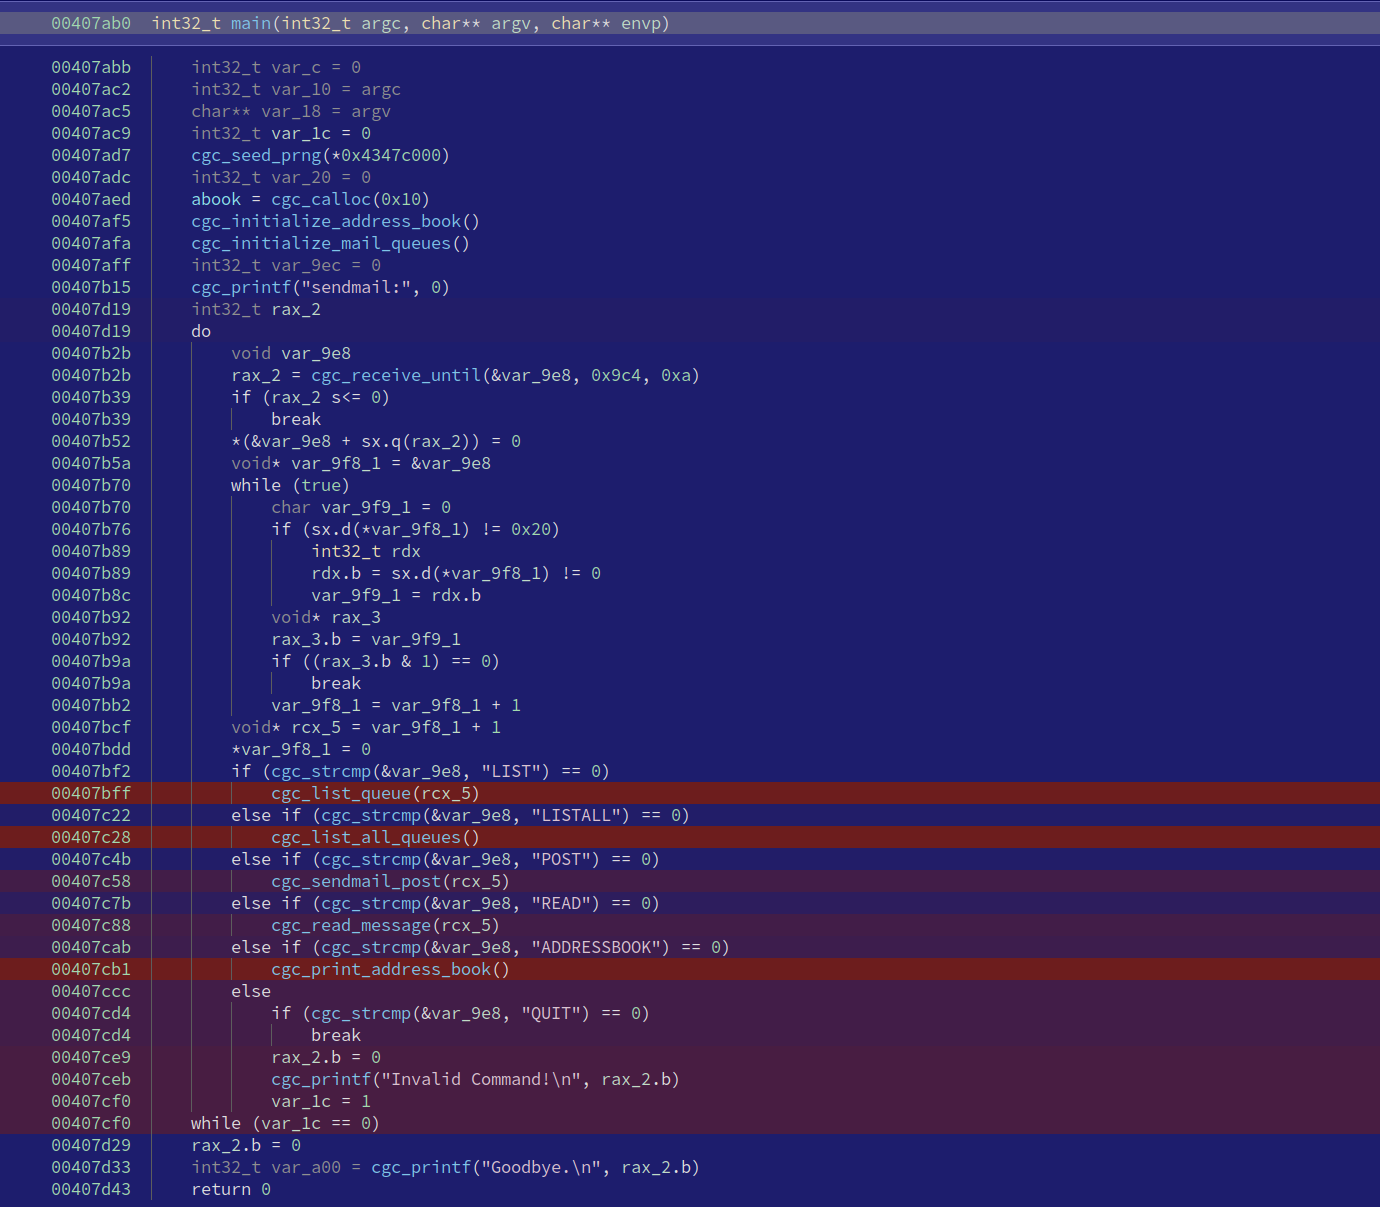Click the main function name in header
Viewport: 1380px width, 1207px height.
pyautogui.click(x=251, y=23)
